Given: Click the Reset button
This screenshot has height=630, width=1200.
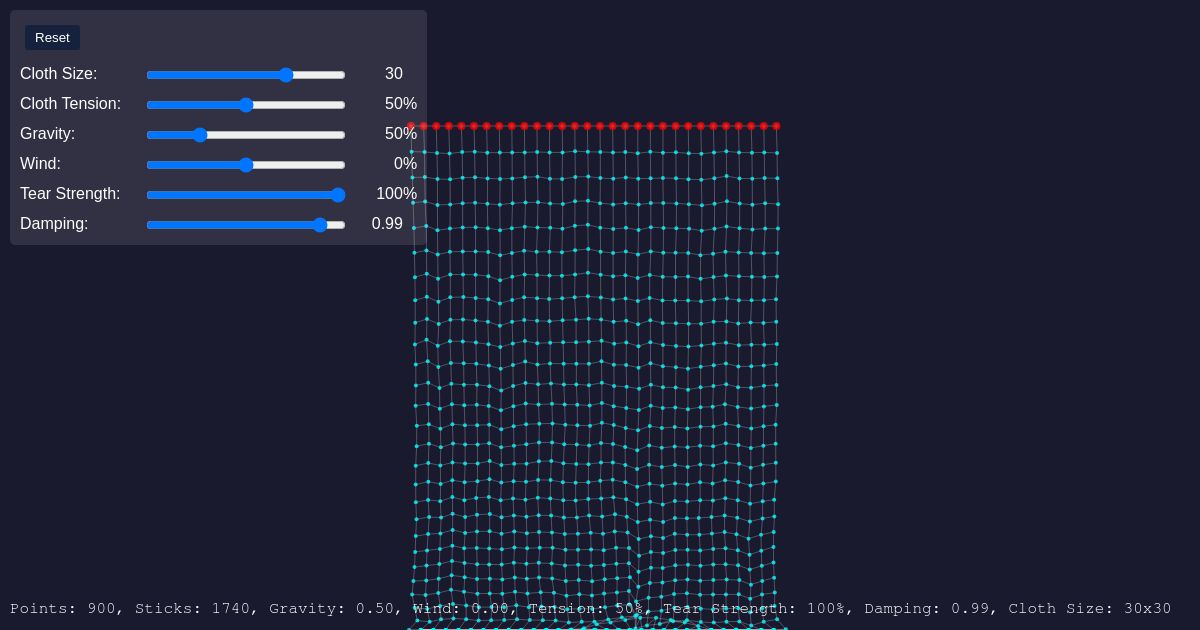Looking at the screenshot, I should point(52,38).
